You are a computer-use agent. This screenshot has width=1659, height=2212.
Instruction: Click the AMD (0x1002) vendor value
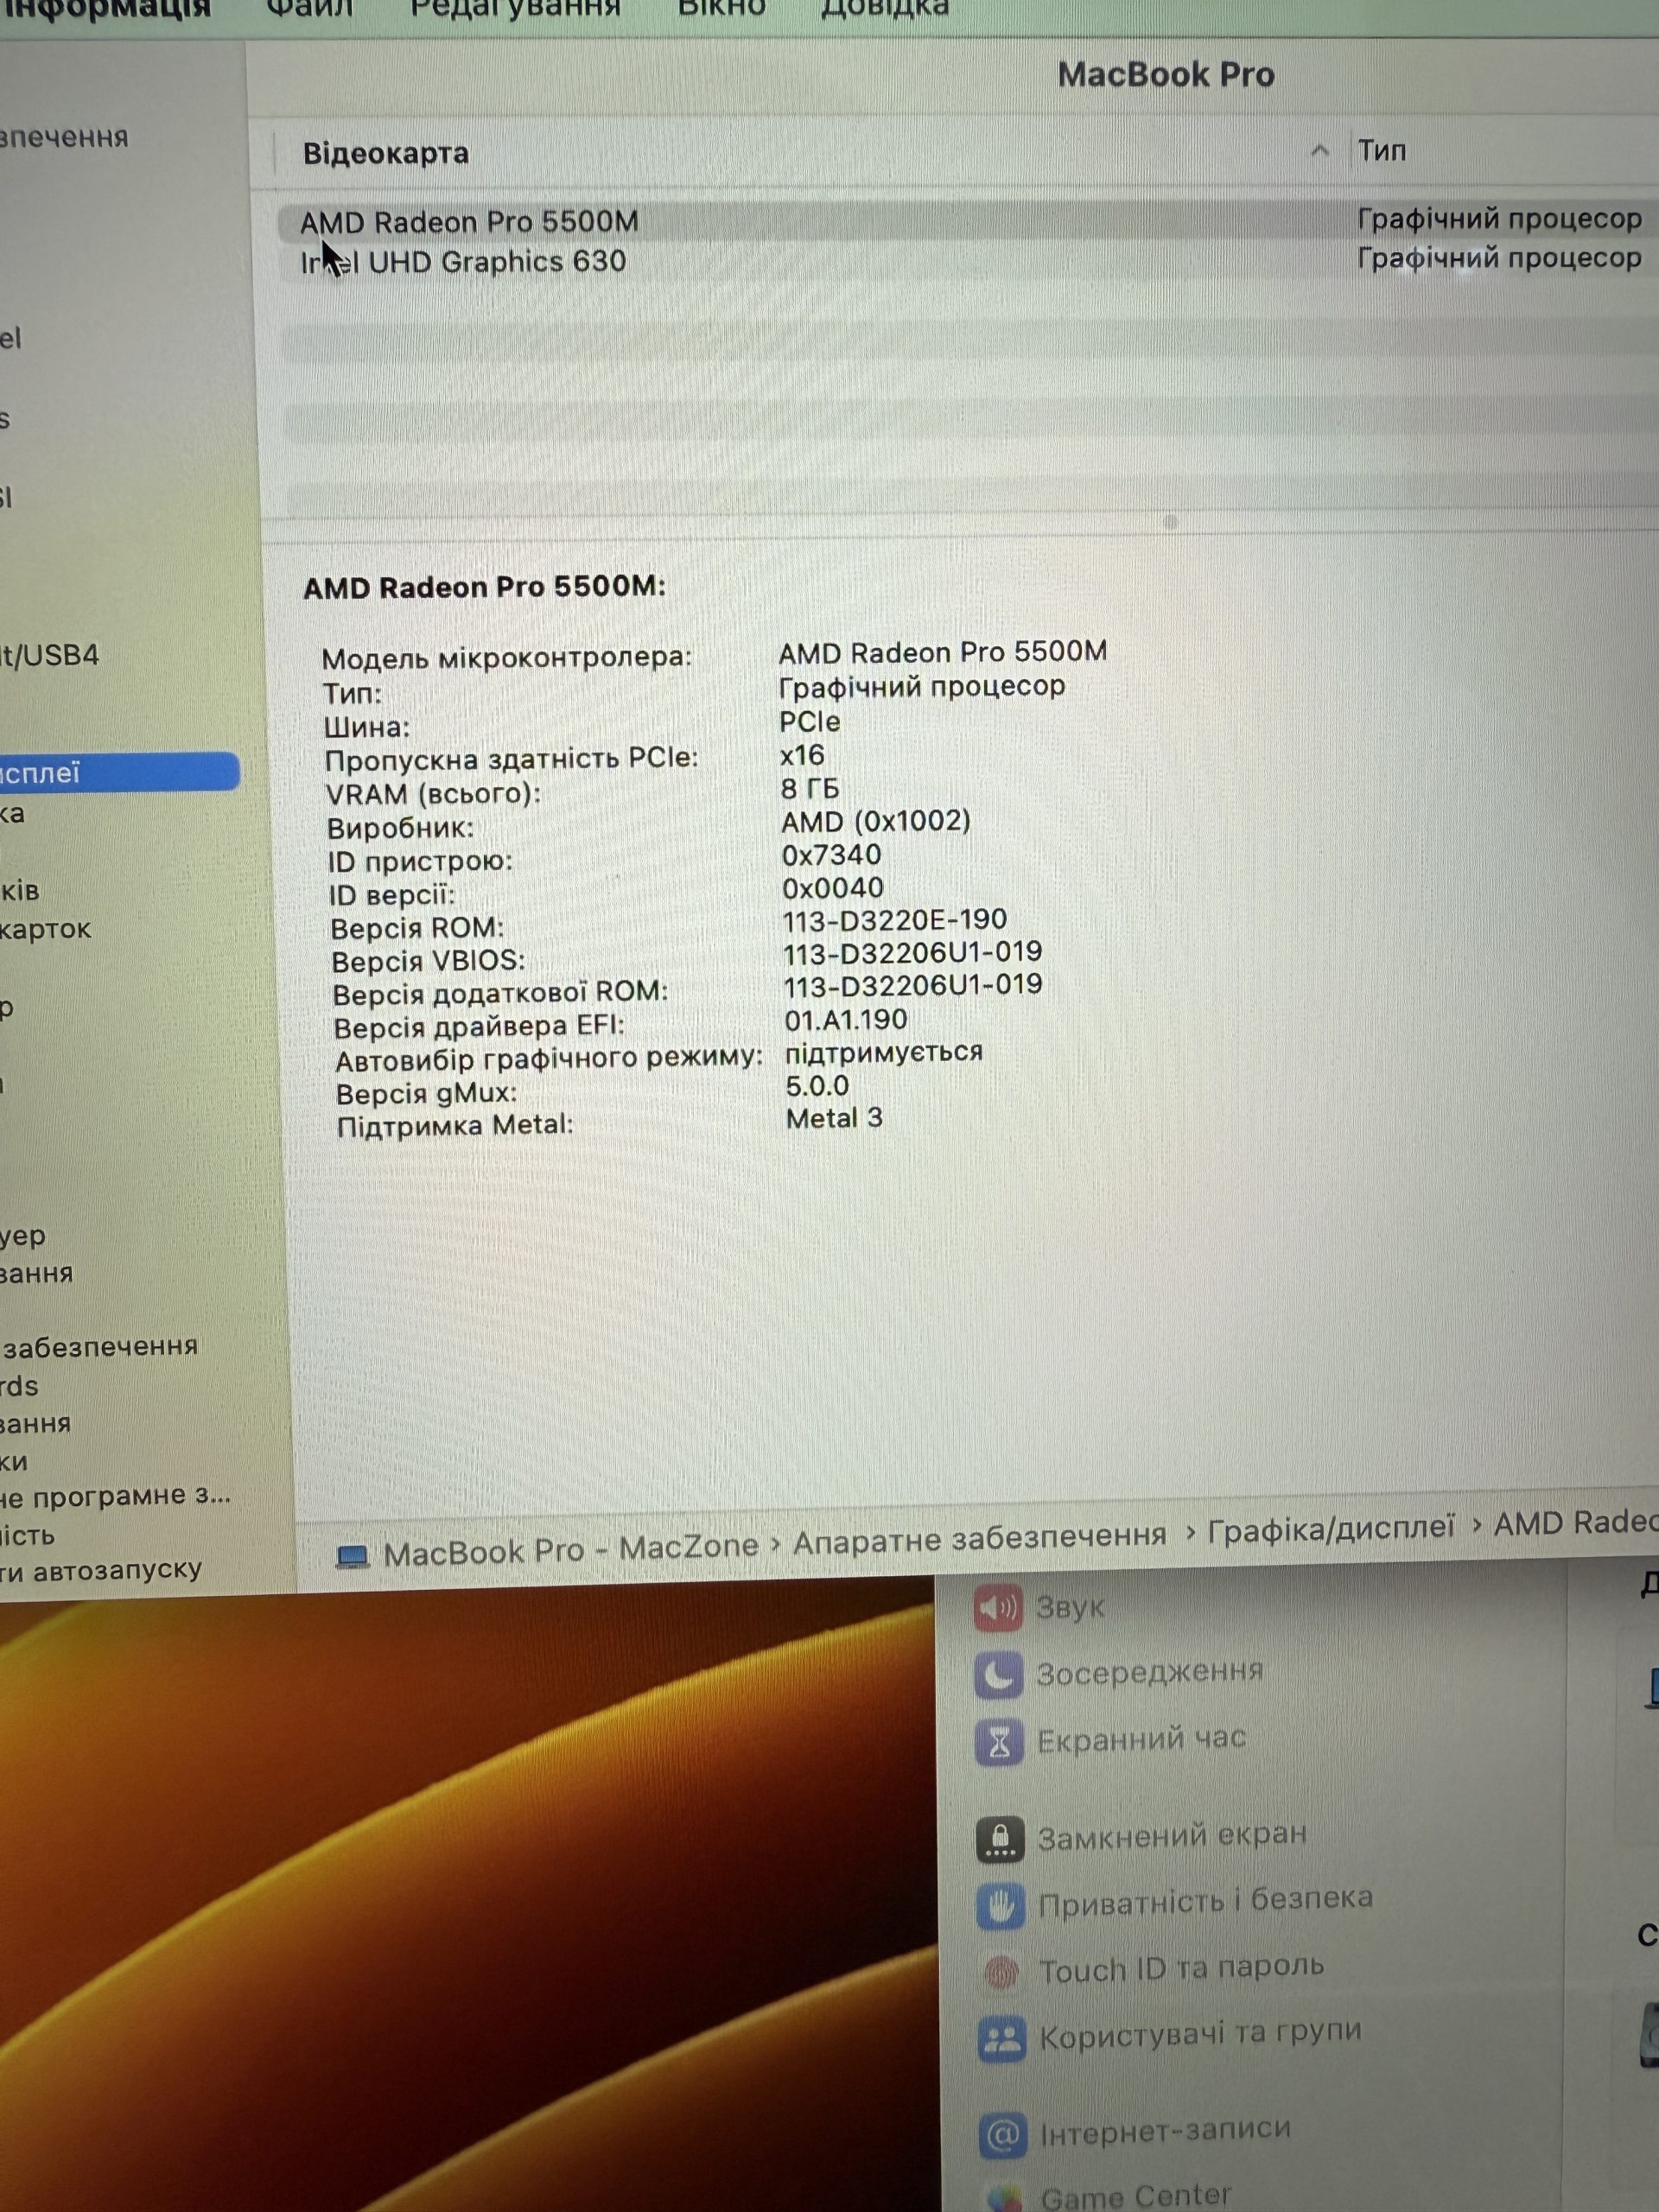pyautogui.click(x=876, y=821)
